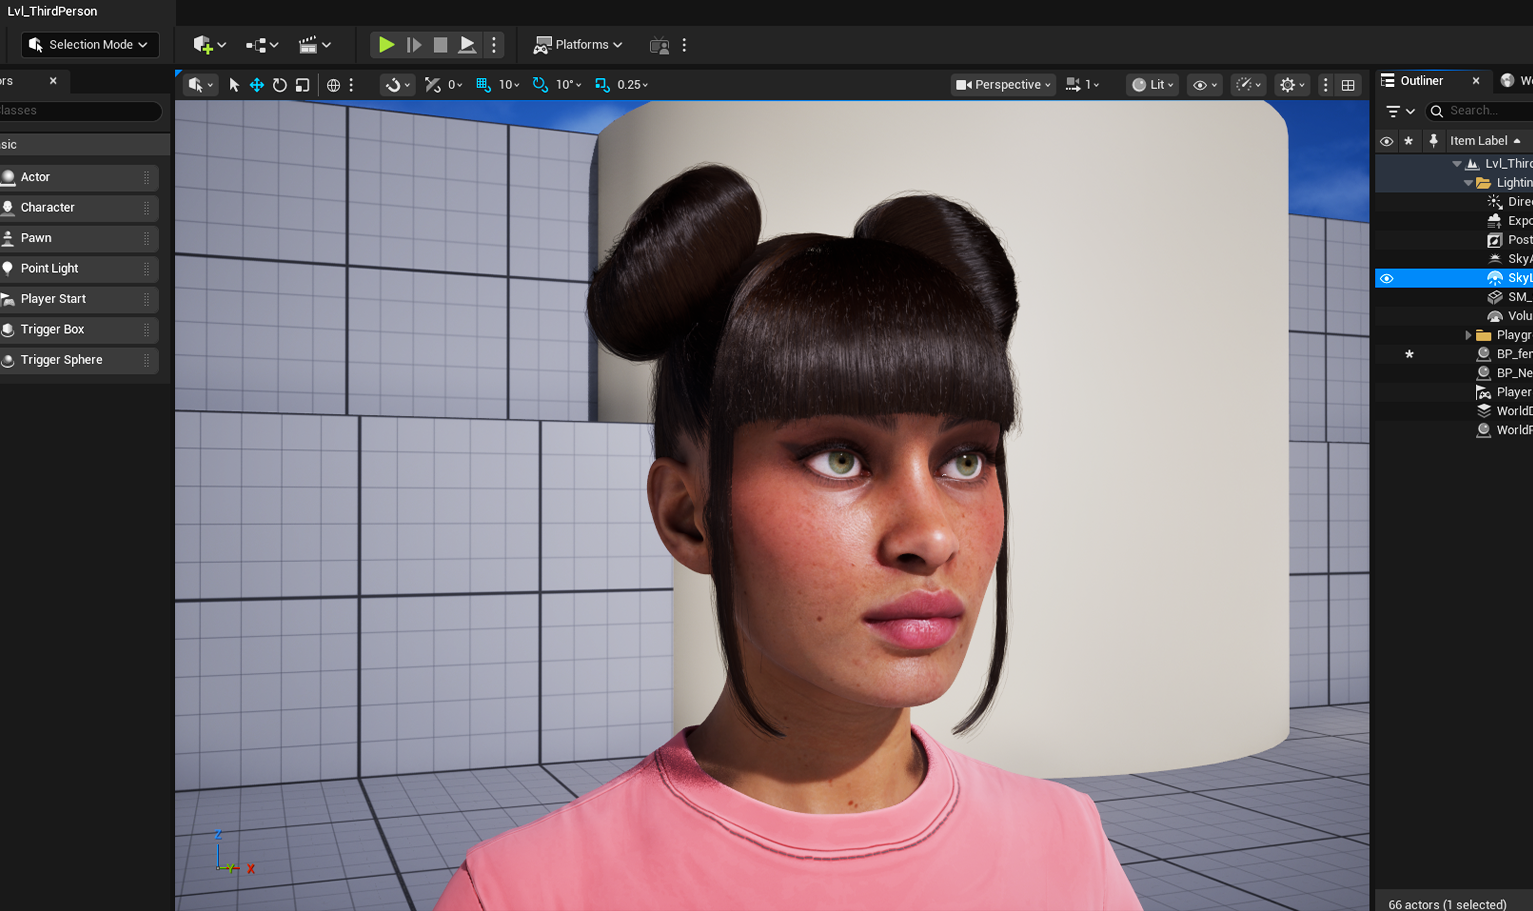Start Play in Editor with green play button
The width and height of the screenshot is (1533, 911).
[x=385, y=45]
